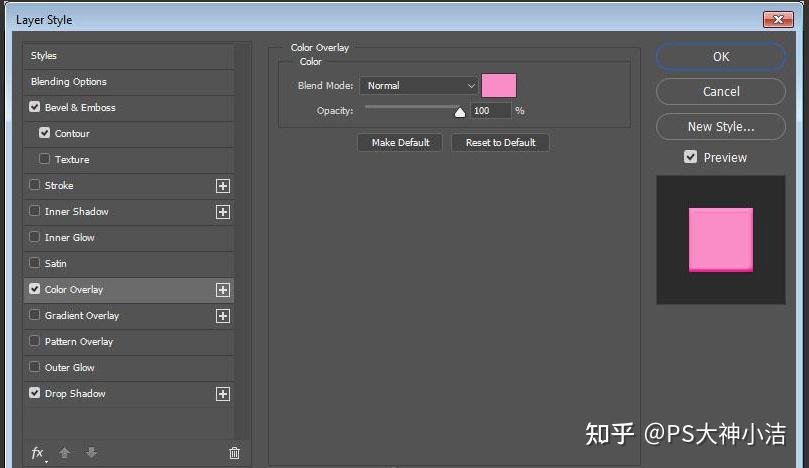809x468 pixels.
Task: Click the Make Default button
Action: click(x=400, y=142)
